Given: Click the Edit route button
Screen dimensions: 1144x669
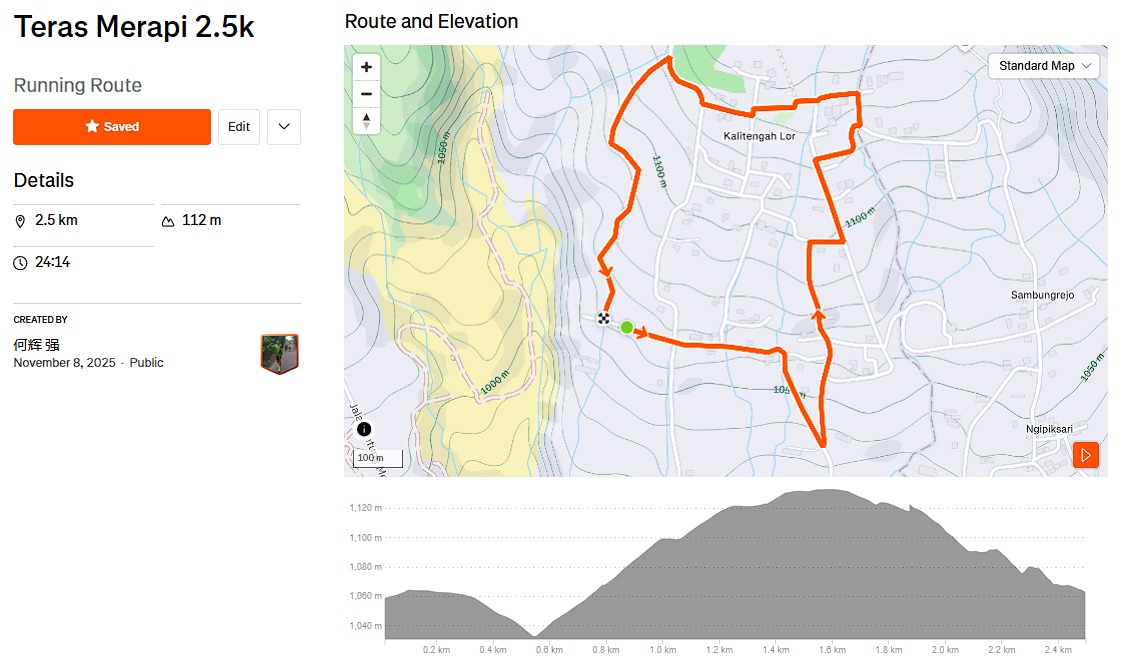Looking at the screenshot, I should (x=239, y=127).
